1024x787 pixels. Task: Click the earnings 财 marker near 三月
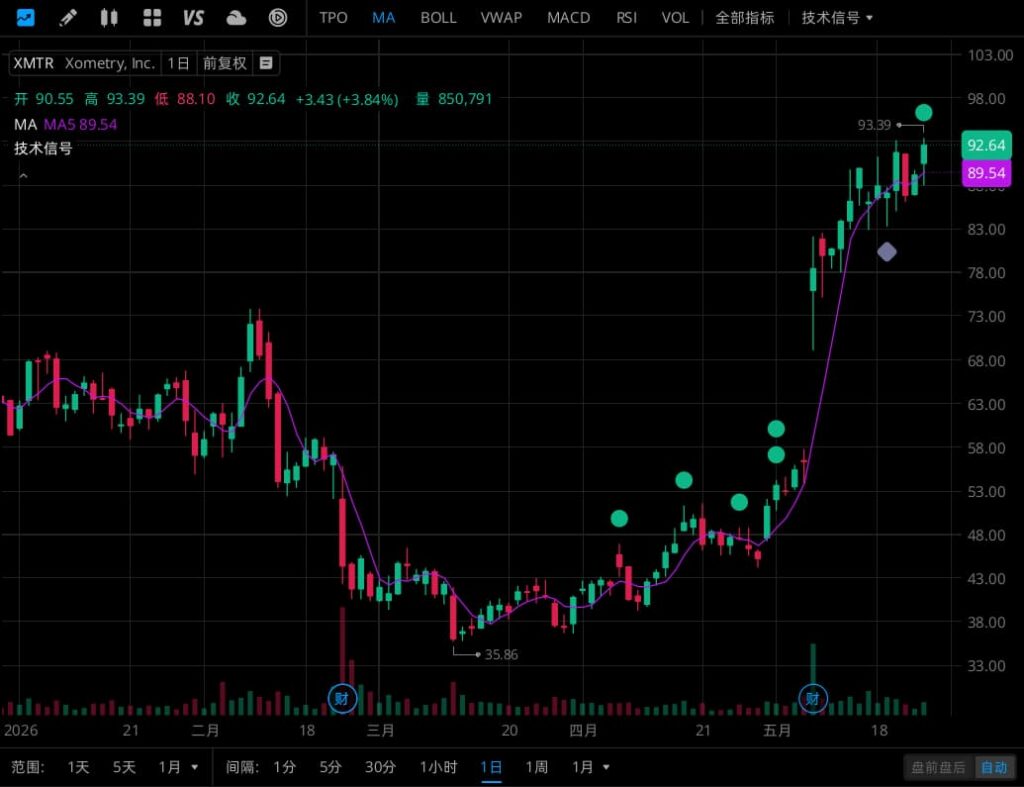342,699
